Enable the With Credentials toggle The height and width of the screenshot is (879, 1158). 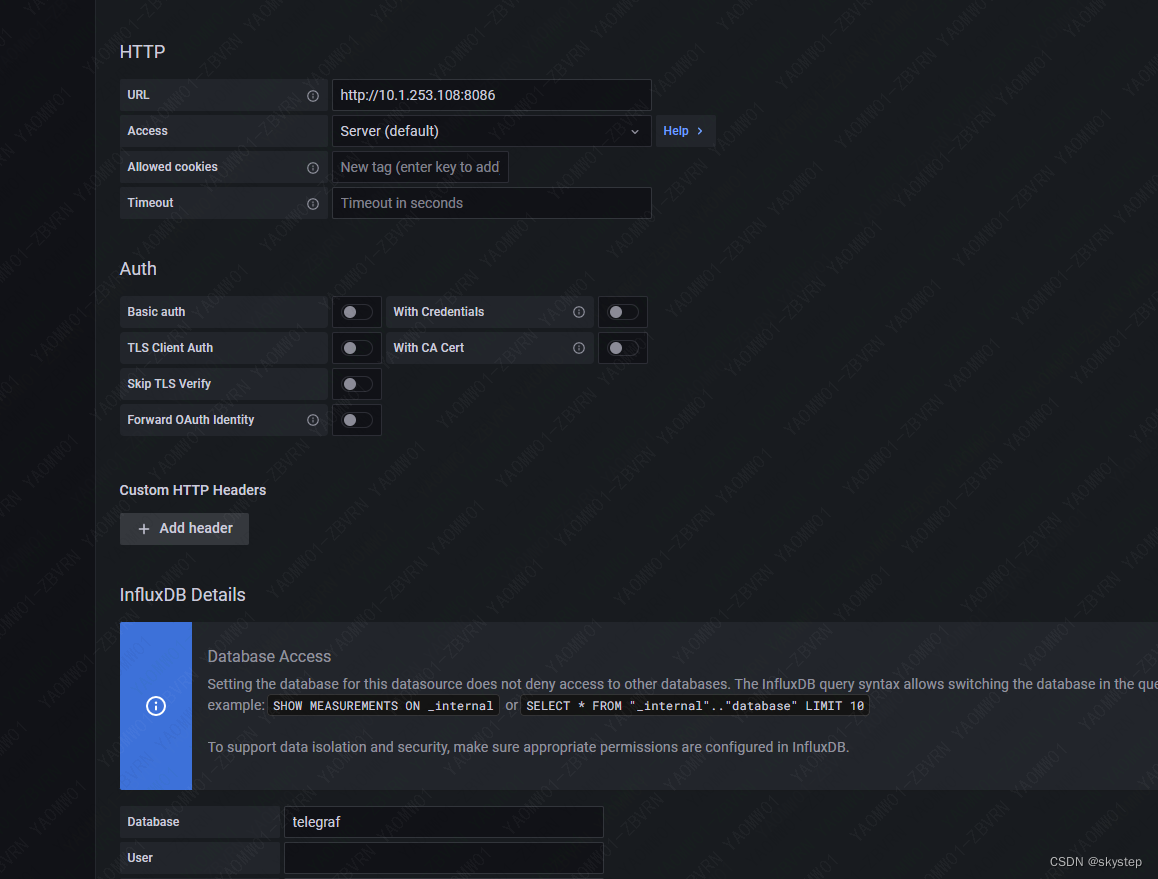pyautogui.click(x=623, y=312)
